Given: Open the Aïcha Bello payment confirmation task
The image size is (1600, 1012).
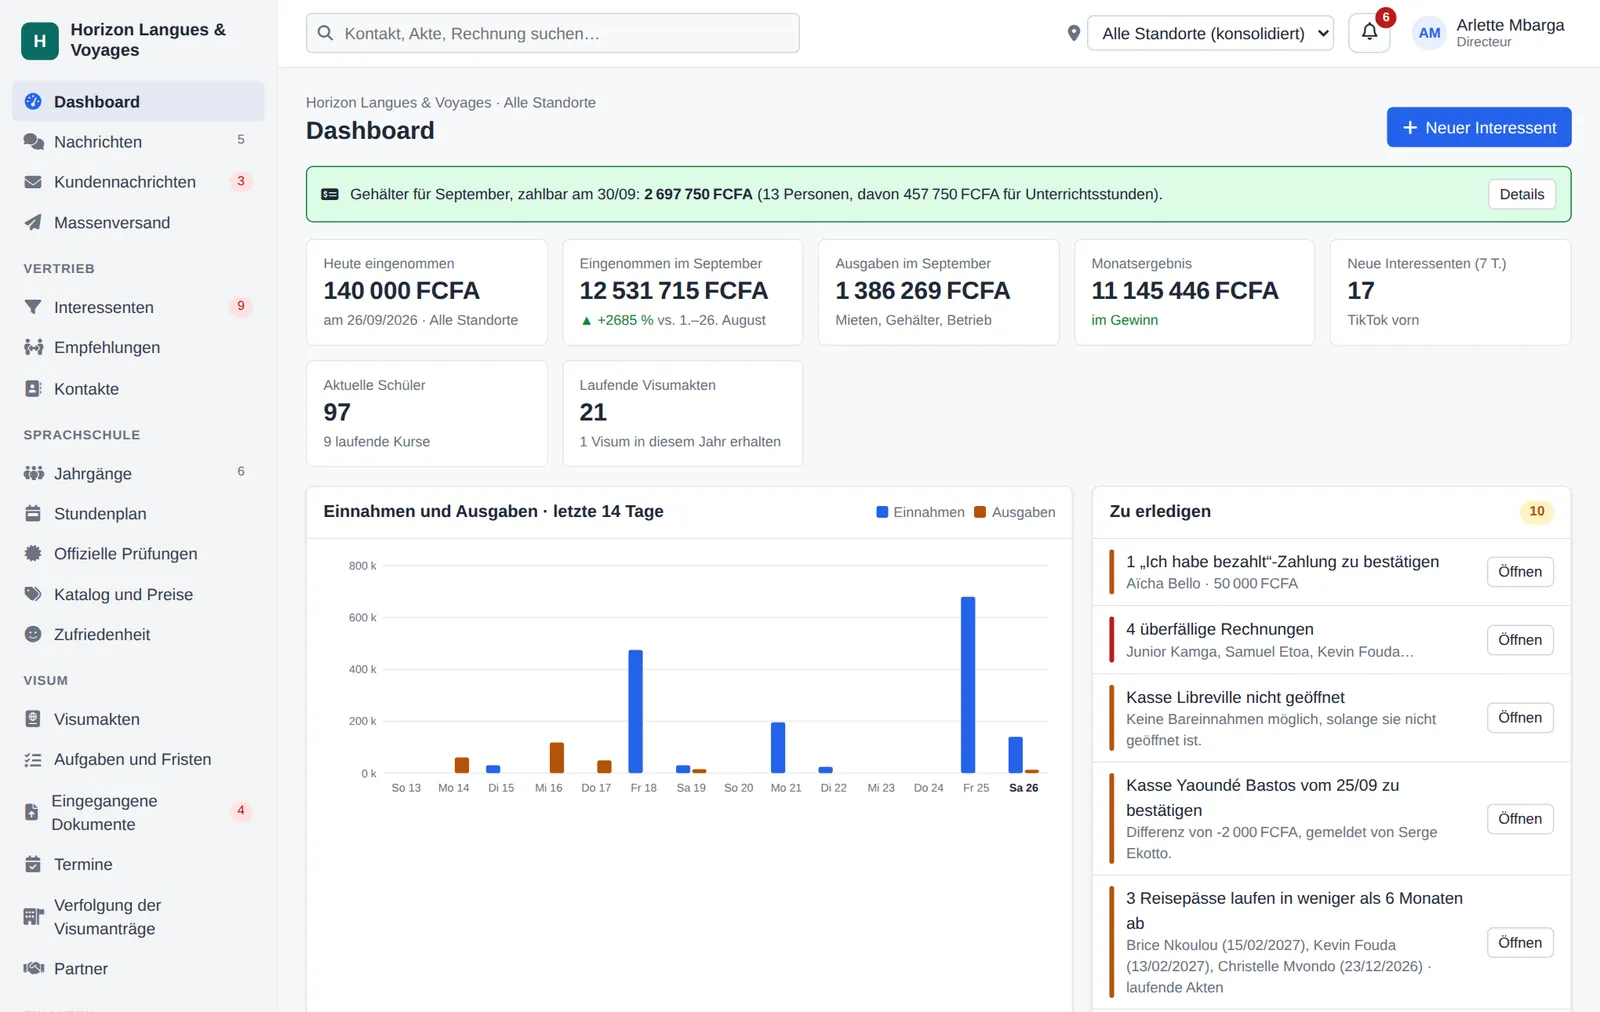Looking at the screenshot, I should pyautogui.click(x=1520, y=572).
